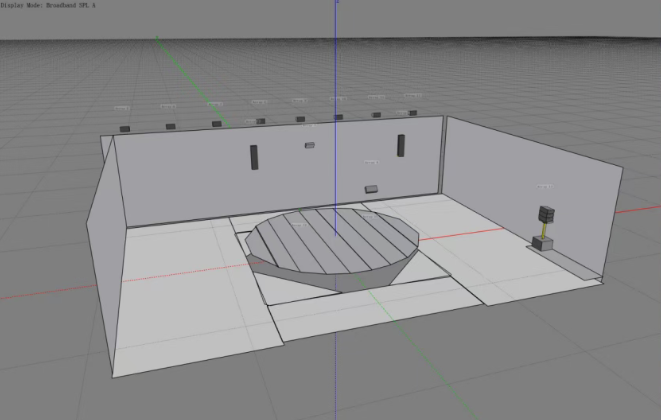This screenshot has height=420, width=661.
Task: Select the narrow floor strip along right wall
Action: 572,262
